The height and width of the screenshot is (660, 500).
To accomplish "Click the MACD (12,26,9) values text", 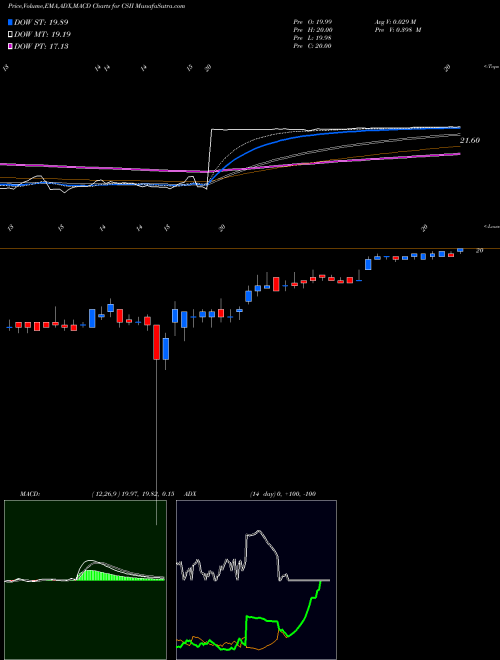I will click(133, 494).
